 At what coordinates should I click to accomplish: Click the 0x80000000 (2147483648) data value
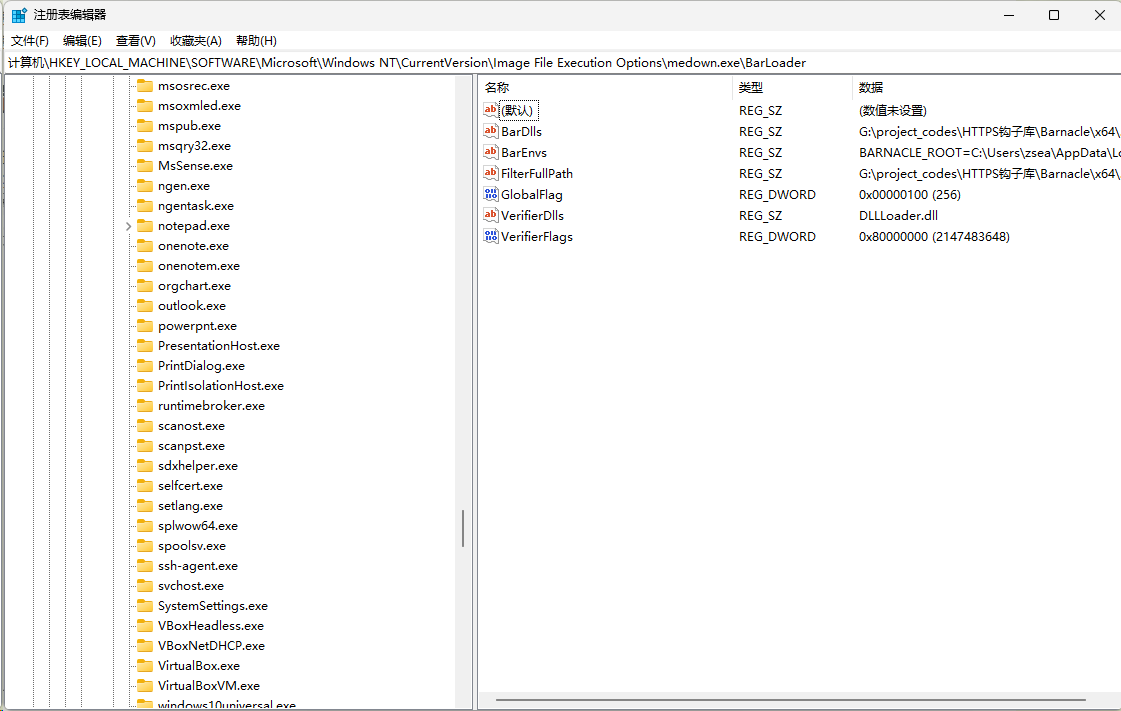(934, 237)
